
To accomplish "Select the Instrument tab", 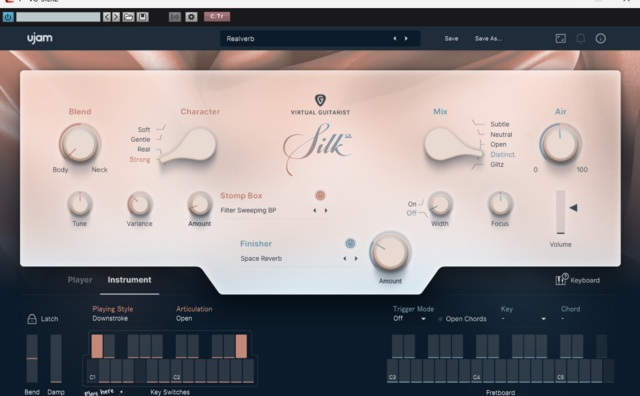I will (129, 280).
